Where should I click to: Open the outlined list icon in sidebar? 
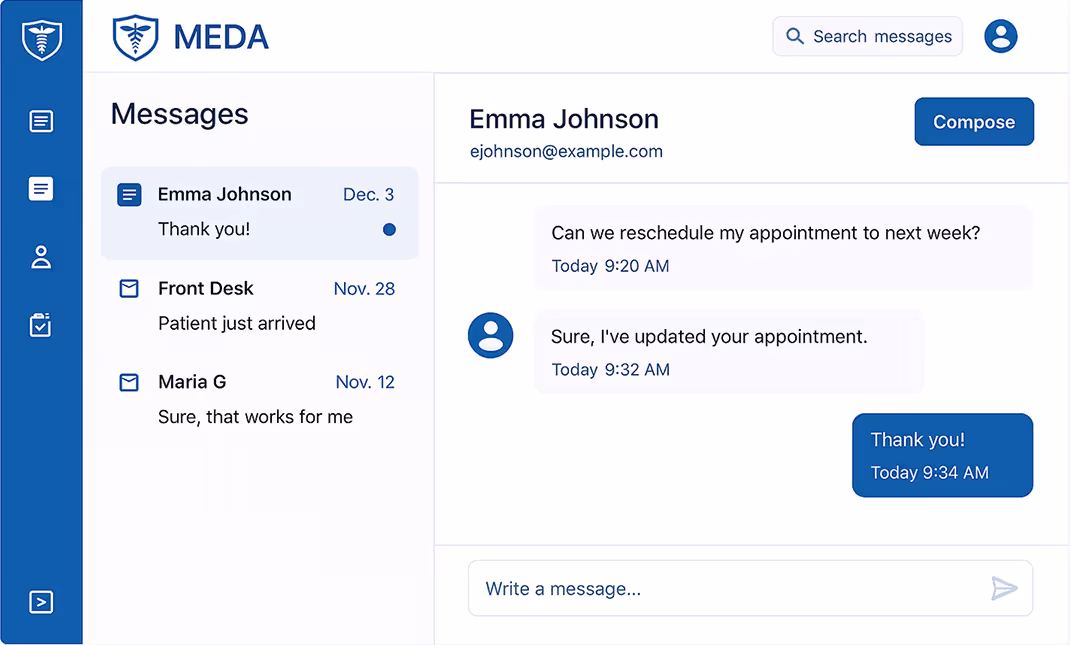41,121
